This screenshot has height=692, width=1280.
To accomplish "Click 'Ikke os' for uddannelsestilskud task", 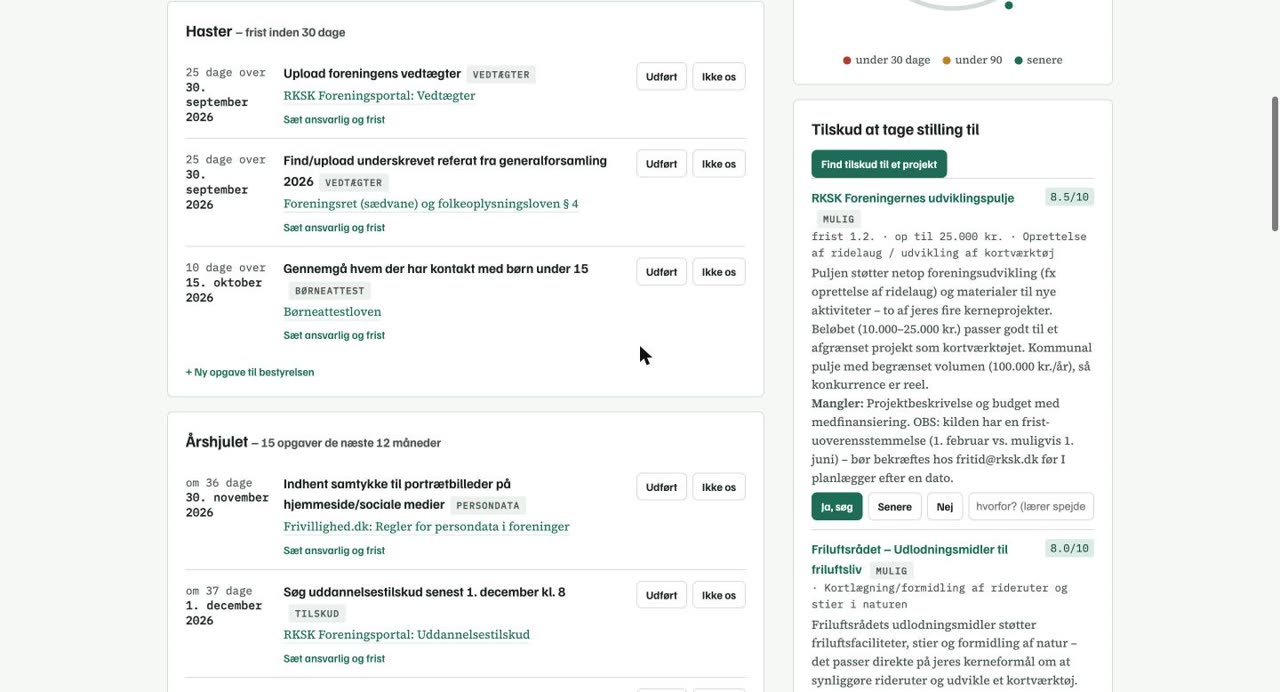I will 719,595.
